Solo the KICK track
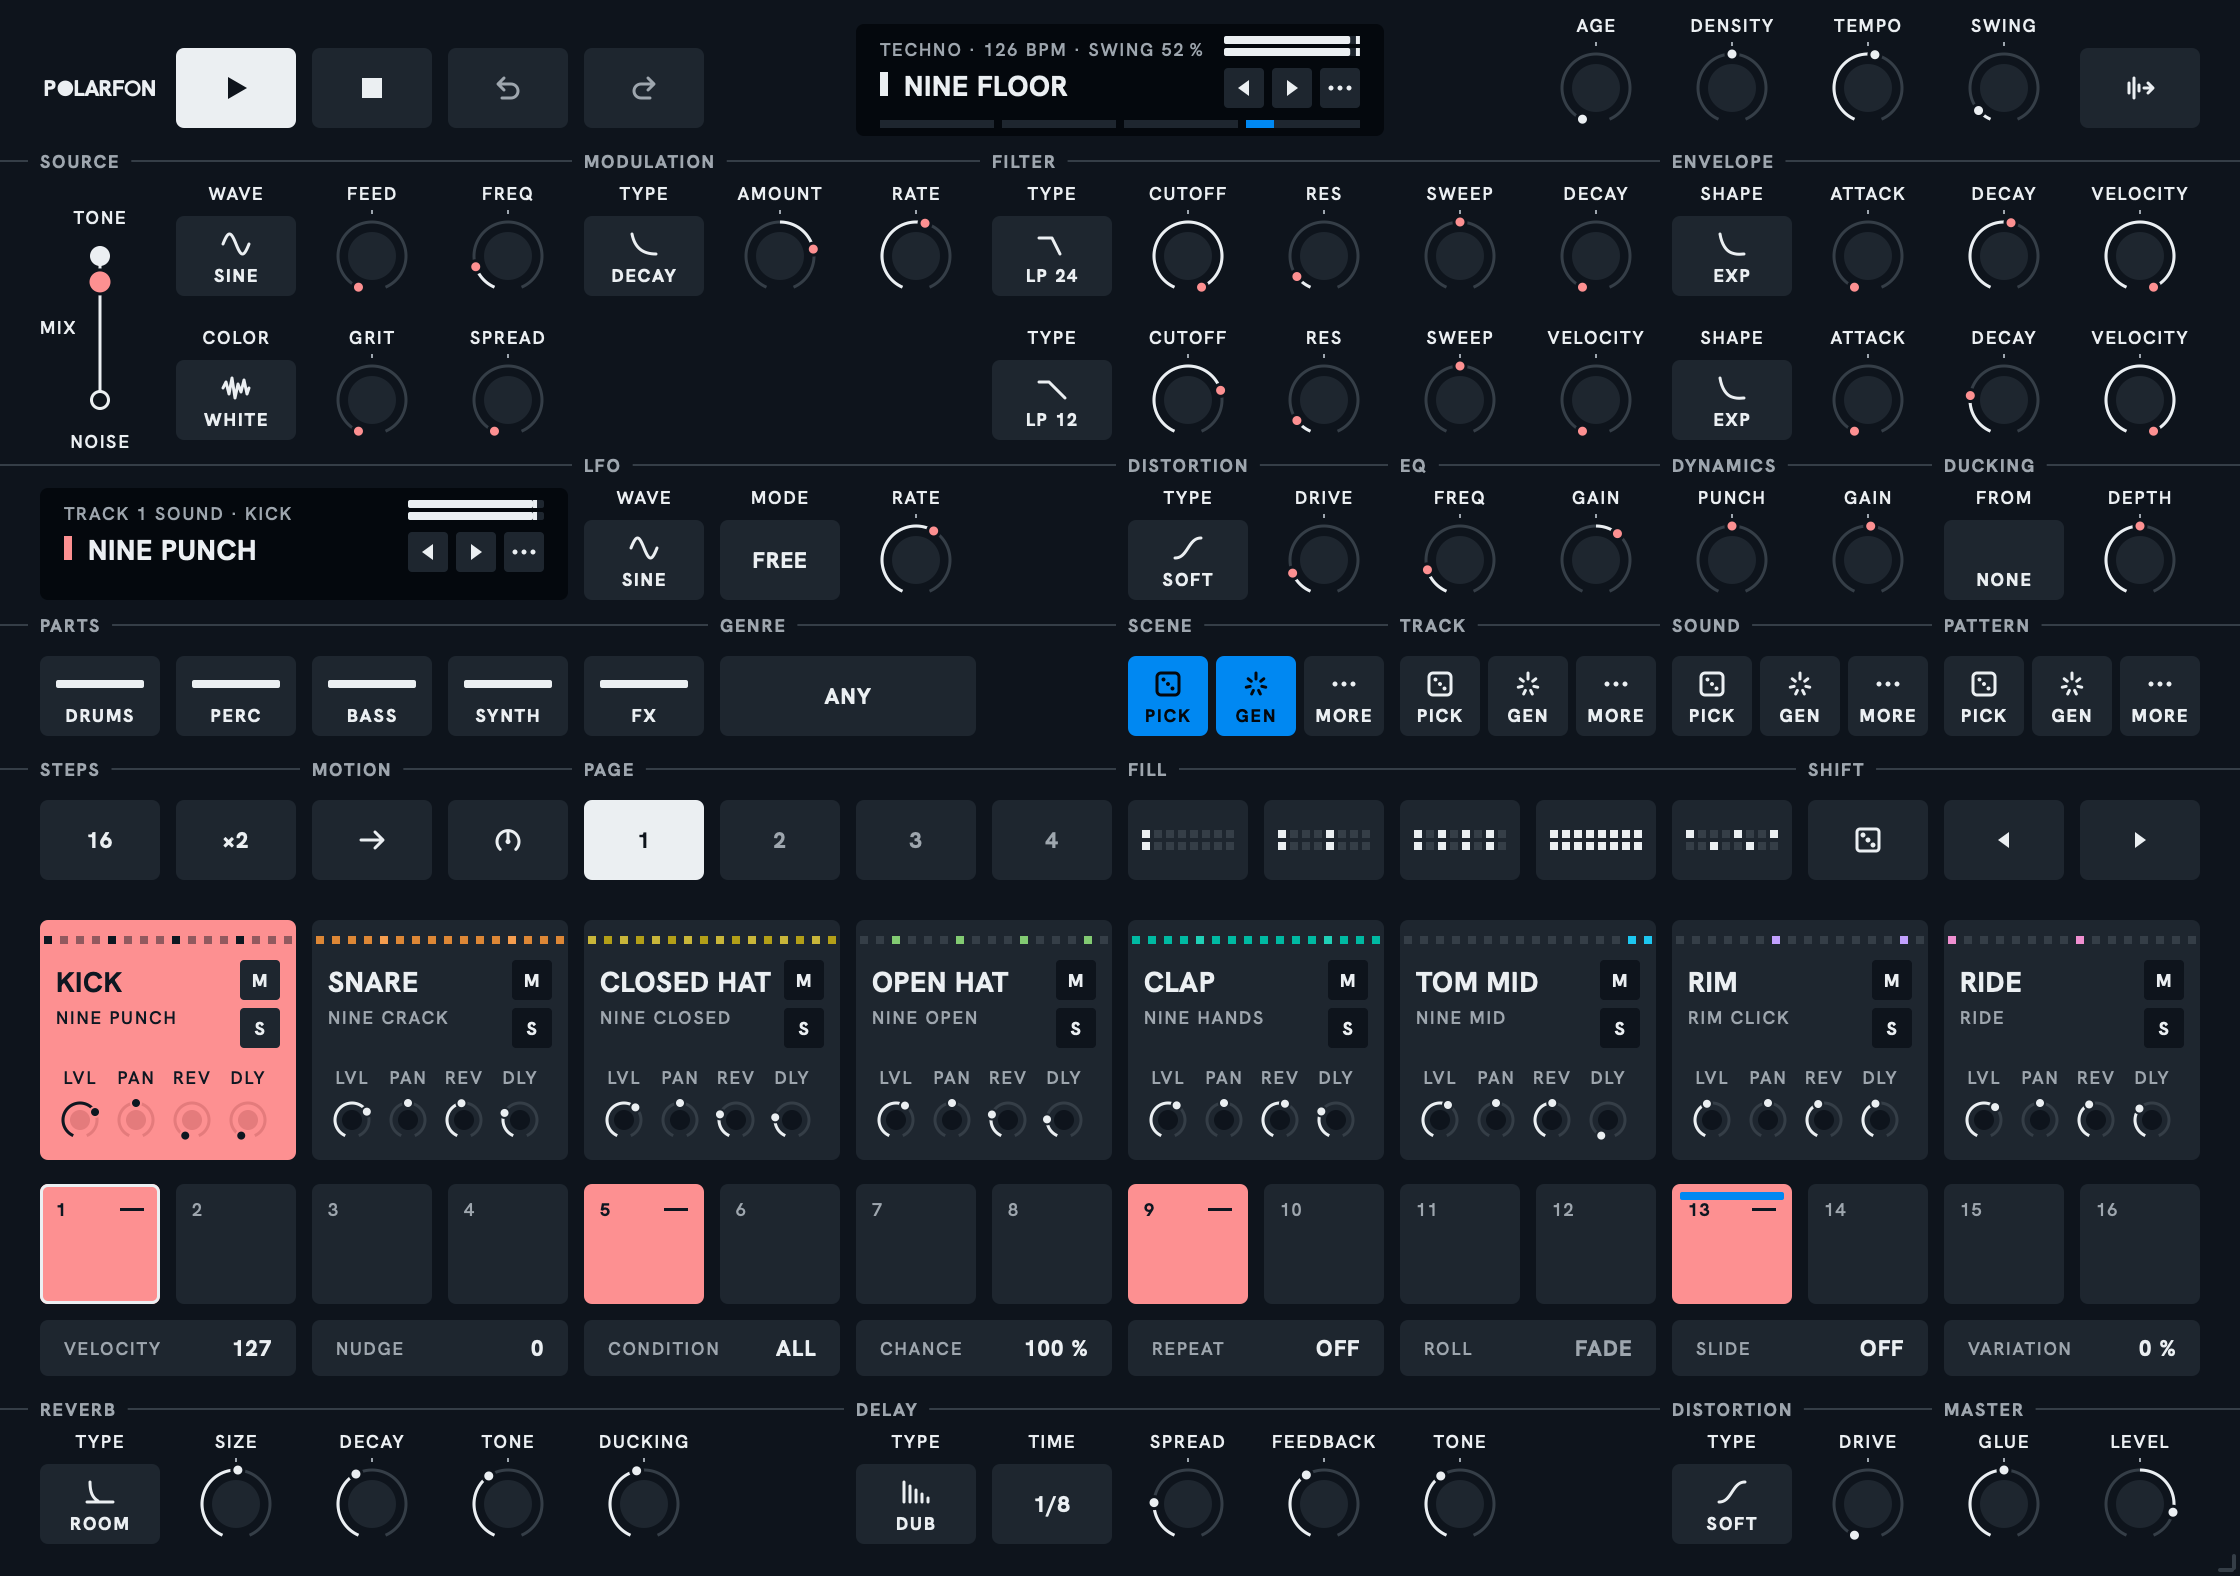This screenshot has width=2240, height=1576. 260,1028
